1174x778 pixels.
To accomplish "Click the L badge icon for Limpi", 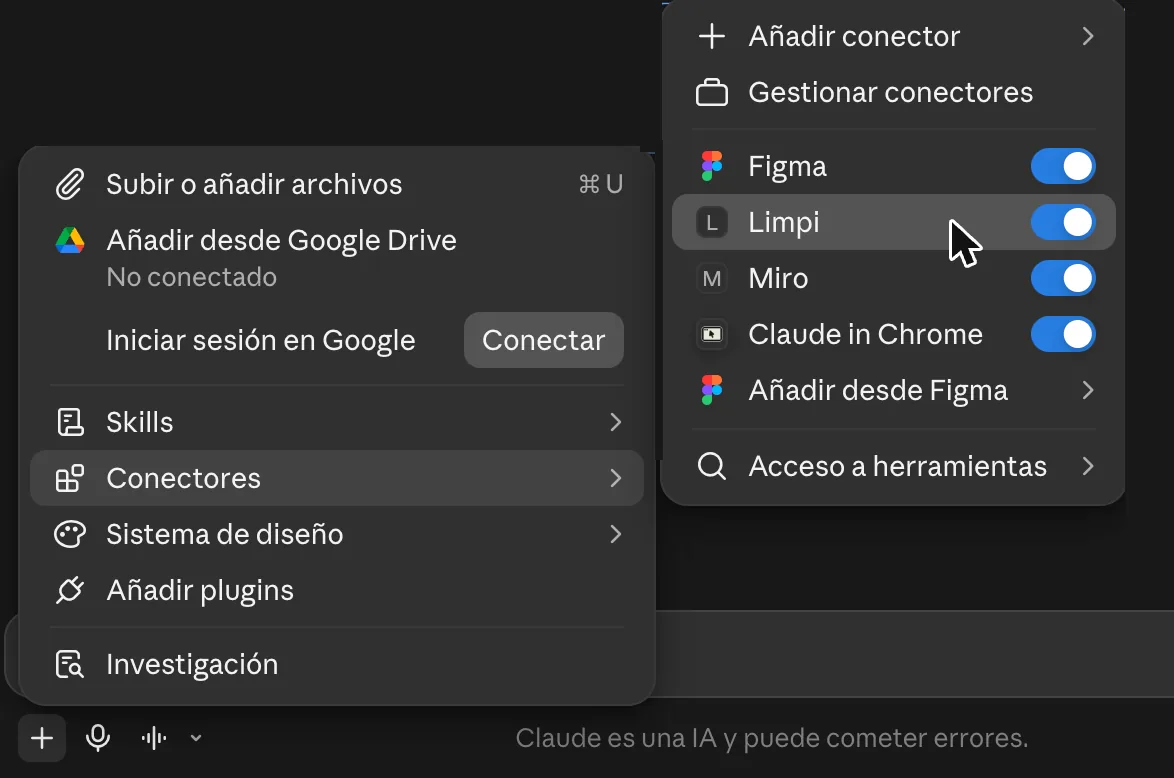I will coord(711,222).
